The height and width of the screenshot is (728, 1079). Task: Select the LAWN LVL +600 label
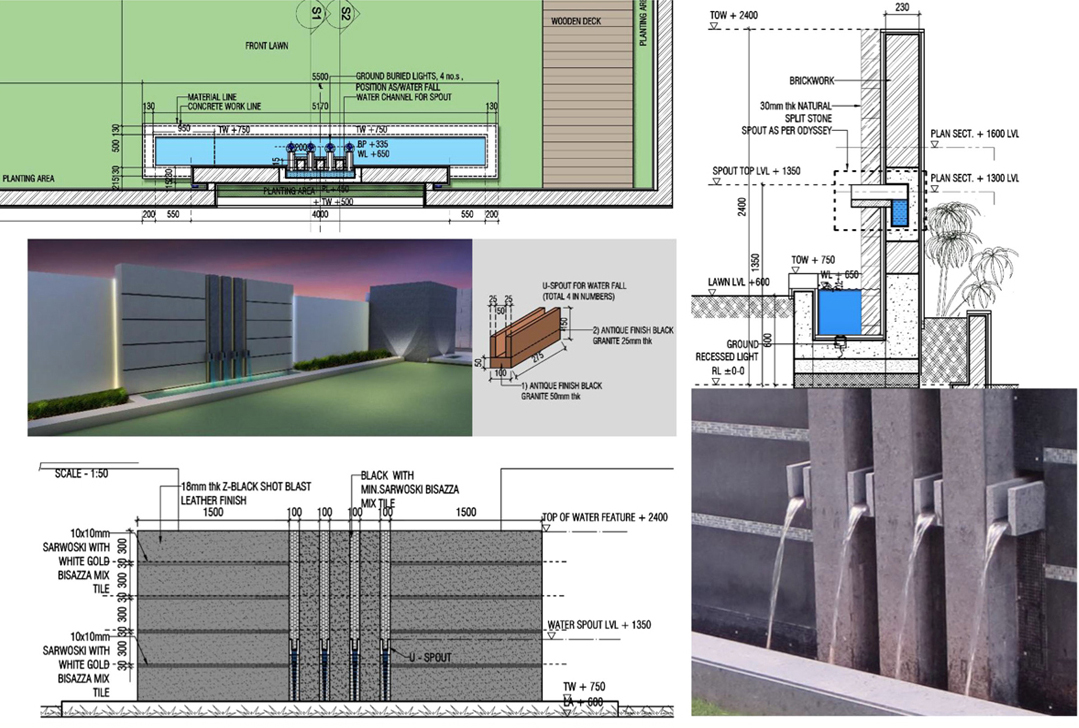(739, 282)
